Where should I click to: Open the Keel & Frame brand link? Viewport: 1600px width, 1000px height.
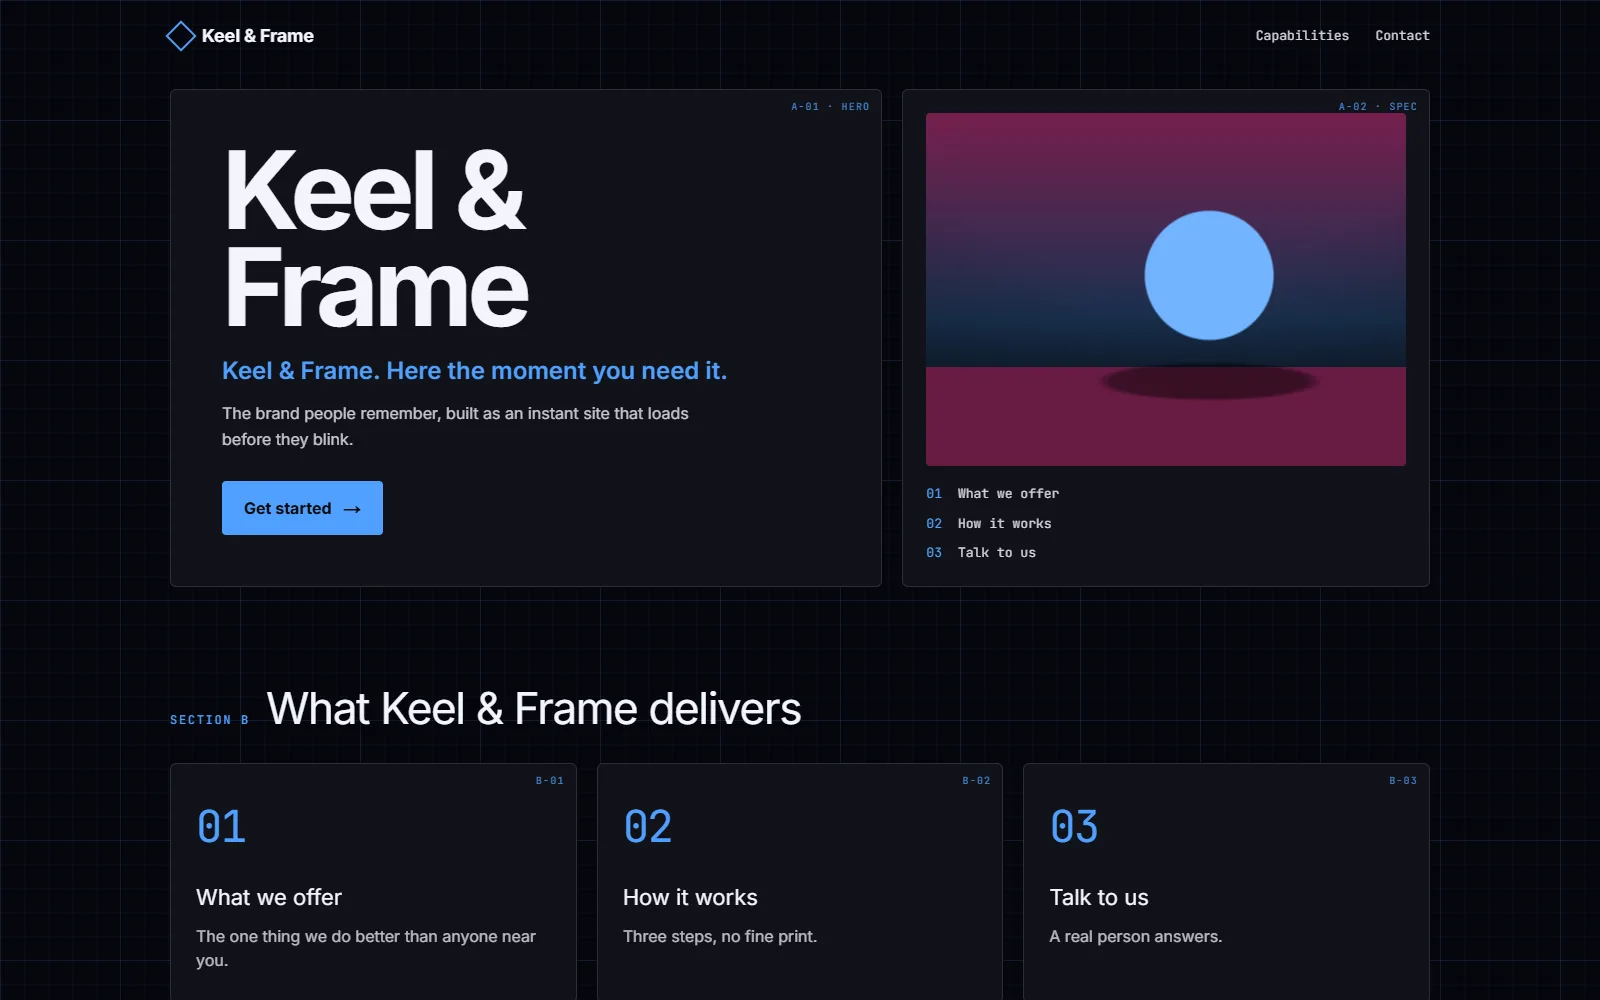[240, 36]
